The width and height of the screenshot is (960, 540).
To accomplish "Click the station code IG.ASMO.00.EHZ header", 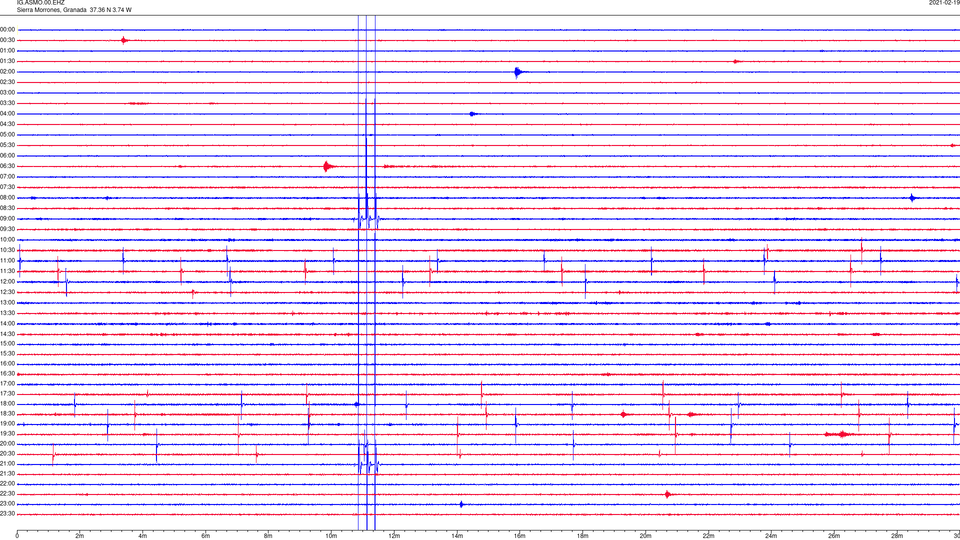I will point(40,3).
